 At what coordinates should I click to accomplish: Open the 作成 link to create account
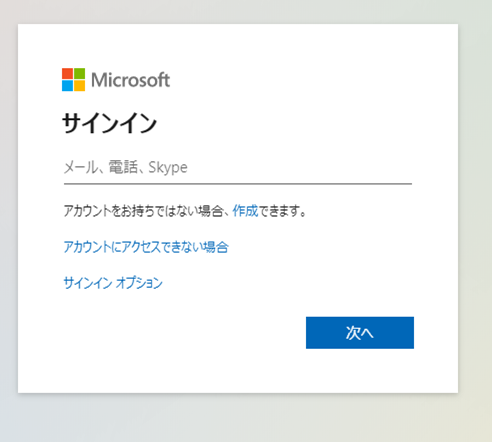(245, 211)
